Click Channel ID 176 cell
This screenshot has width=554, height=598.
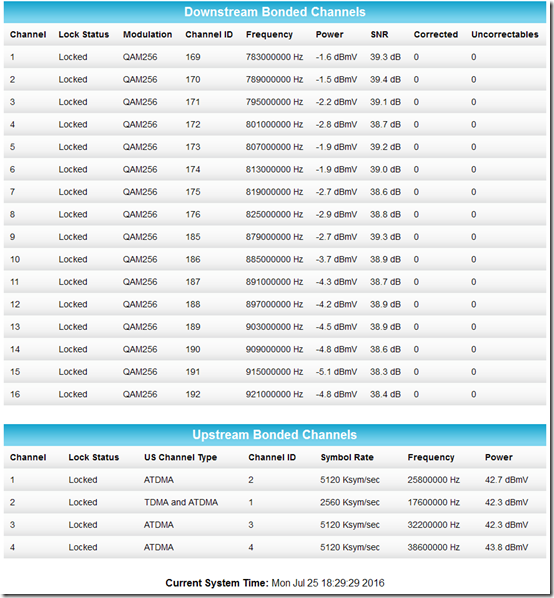click(193, 215)
